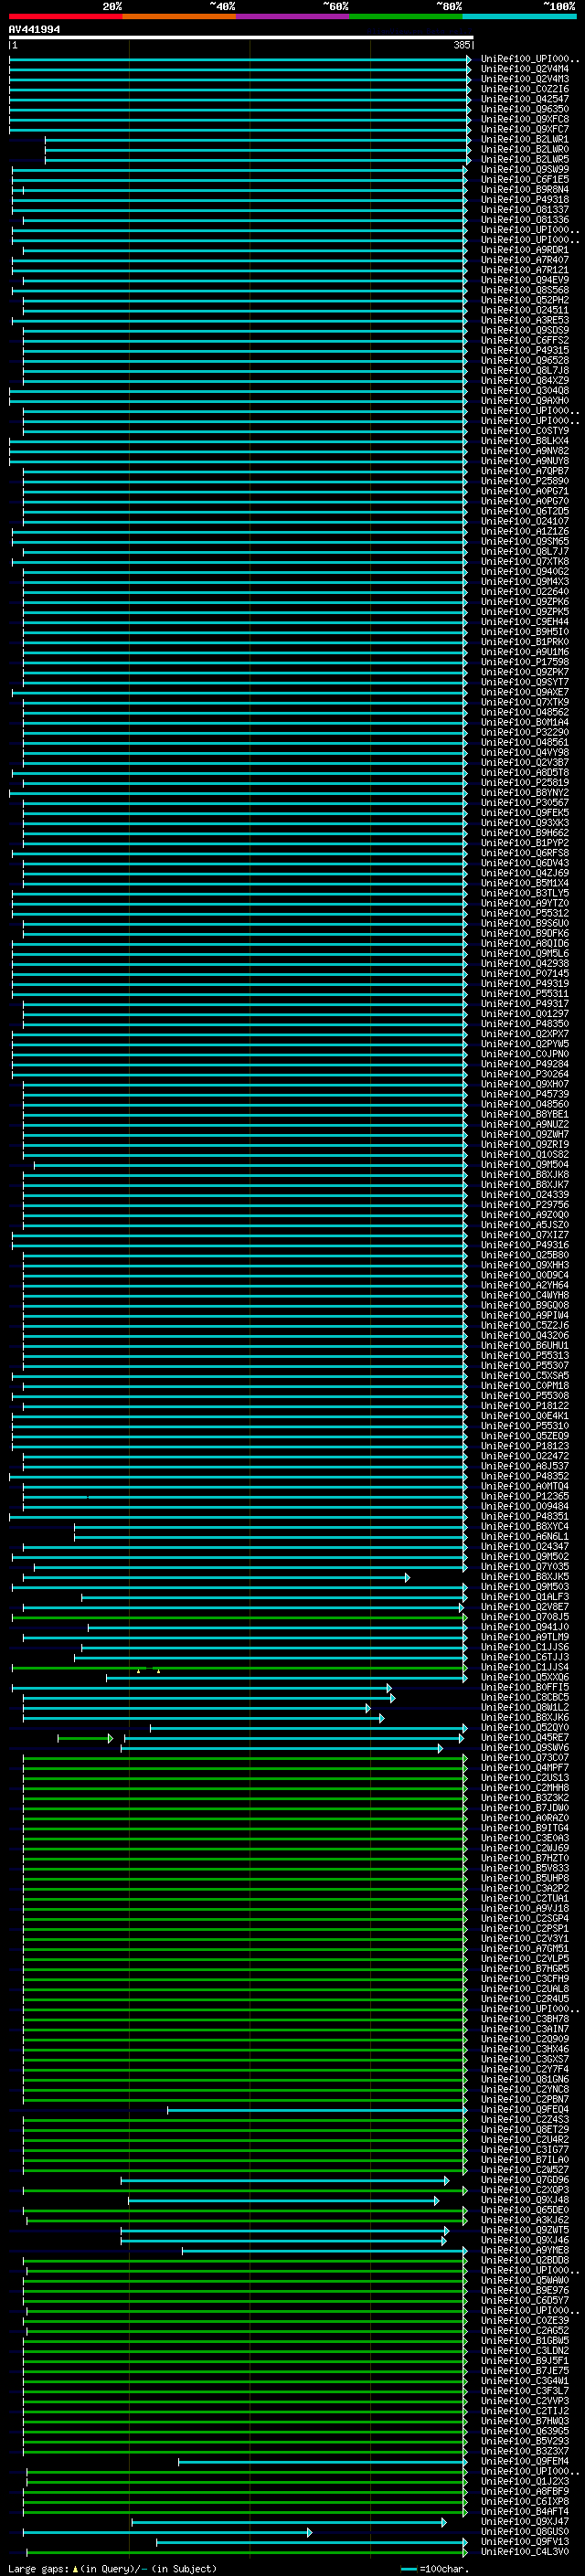The width and height of the screenshot is (585, 2576).
Task: Select hit UniRef100_Q9XFC8
Action: click(x=525, y=119)
